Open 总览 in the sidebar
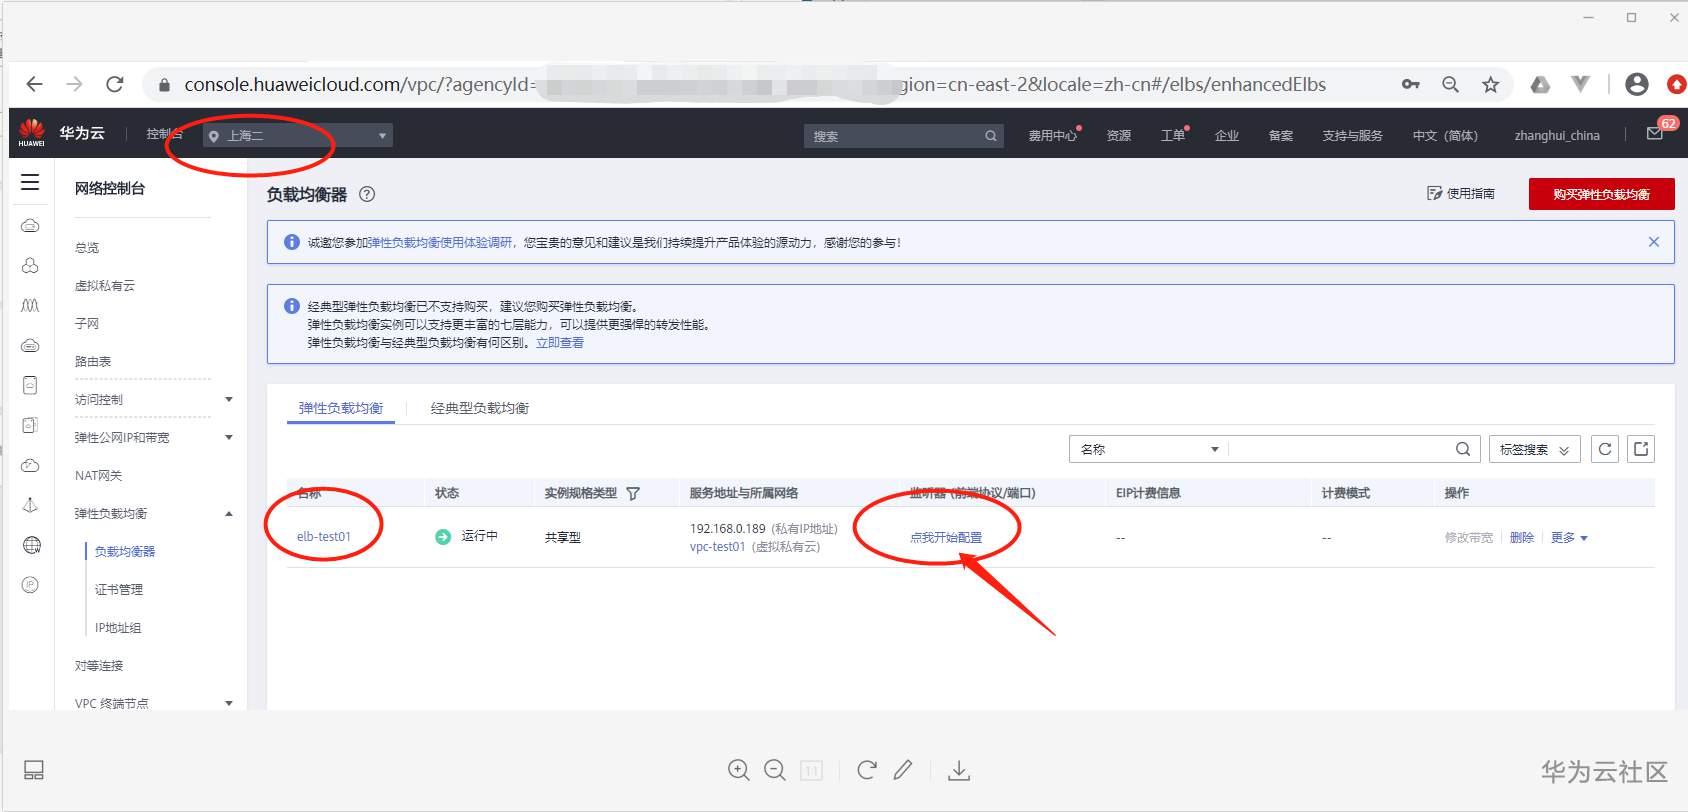Image resolution: width=1688 pixels, height=812 pixels. point(87,248)
